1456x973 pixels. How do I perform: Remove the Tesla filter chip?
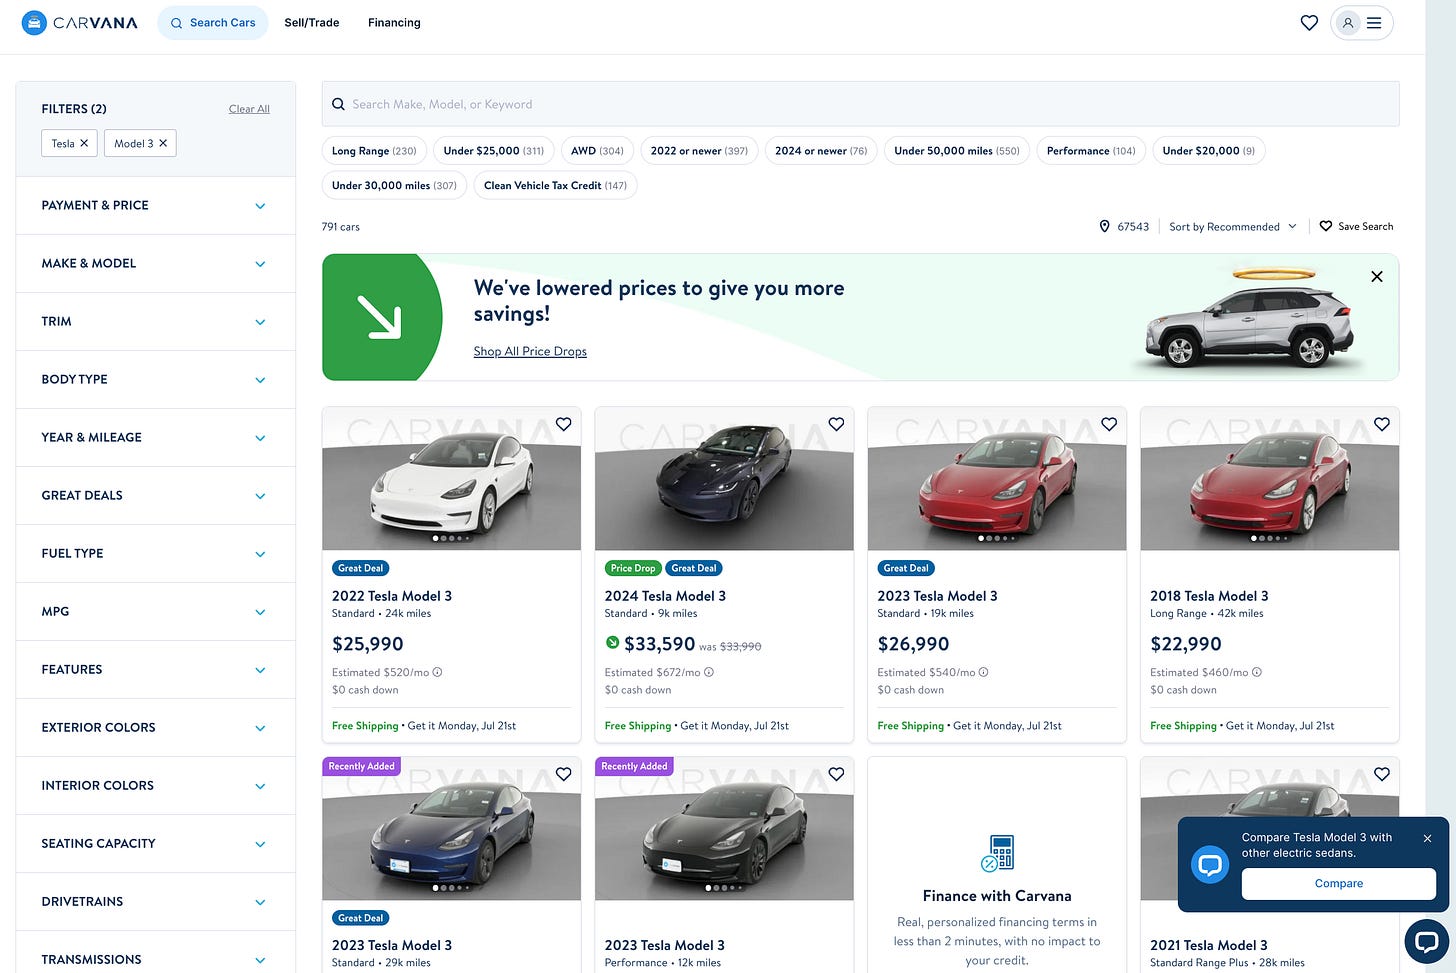pyautogui.click(x=84, y=143)
